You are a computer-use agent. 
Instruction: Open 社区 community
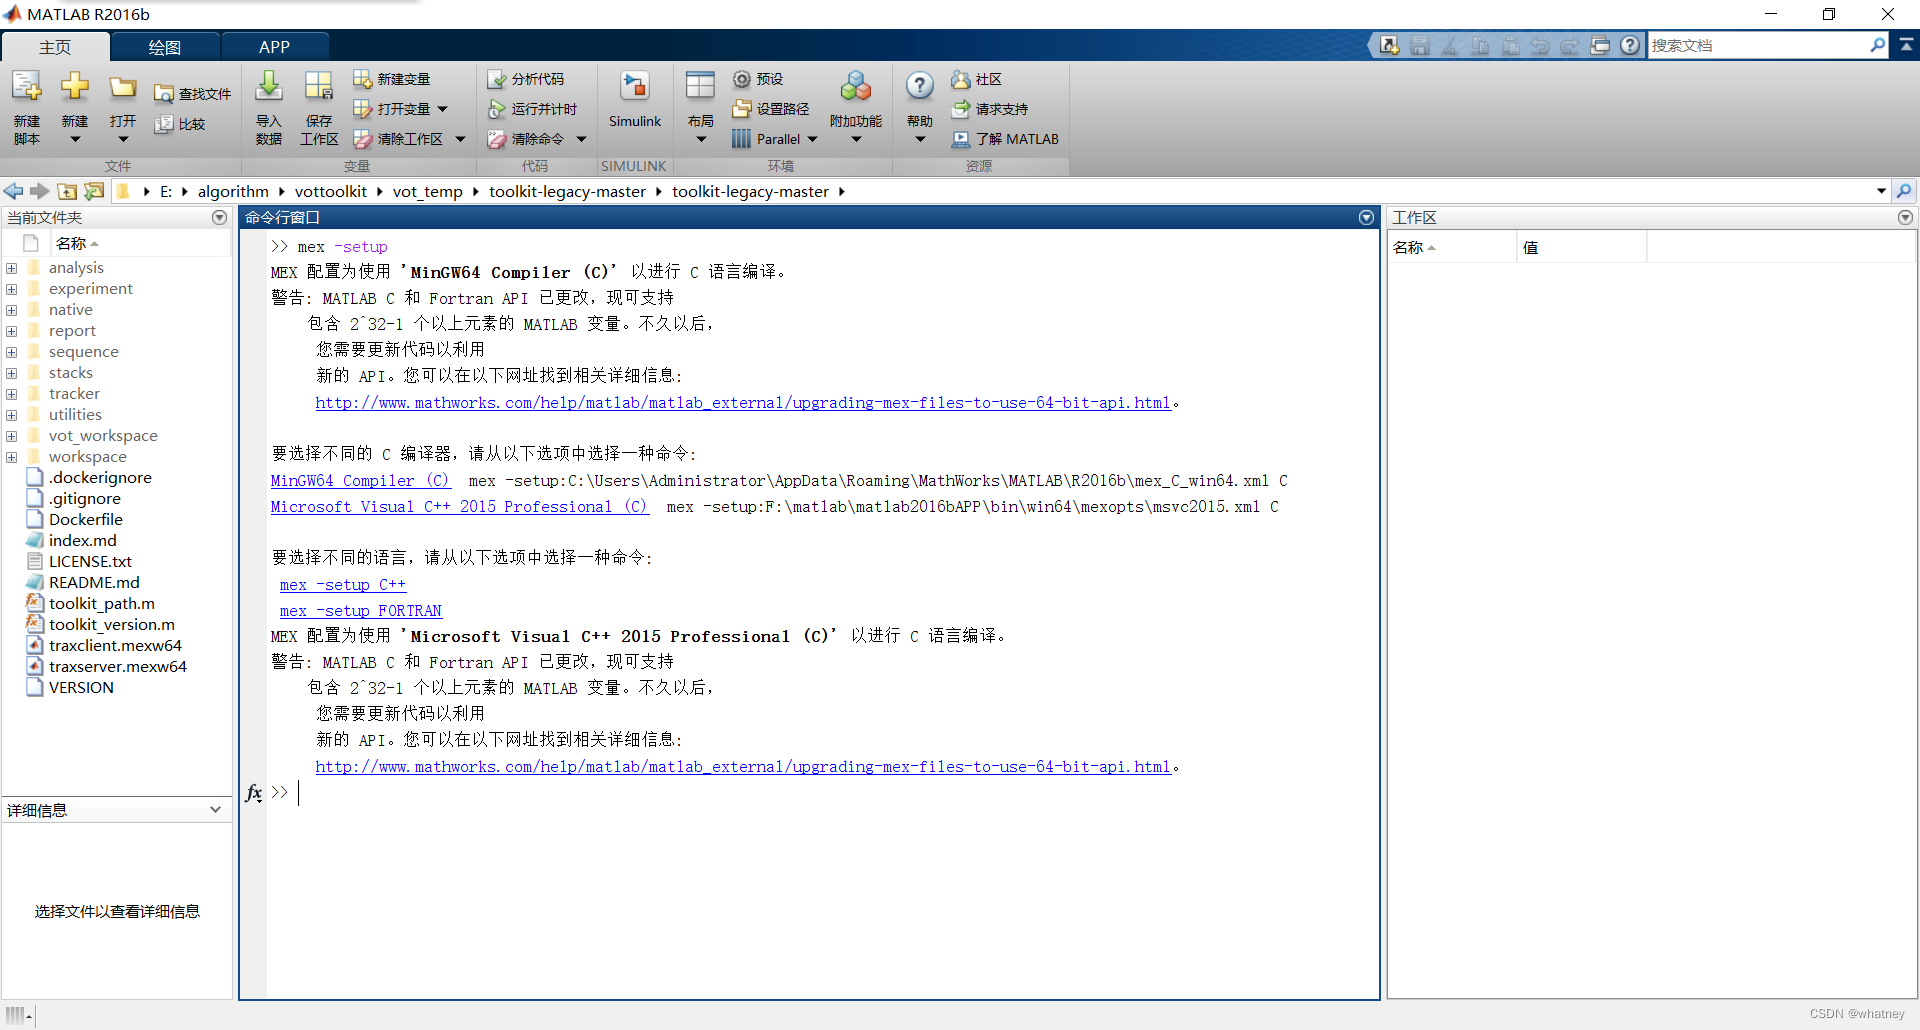tap(977, 79)
